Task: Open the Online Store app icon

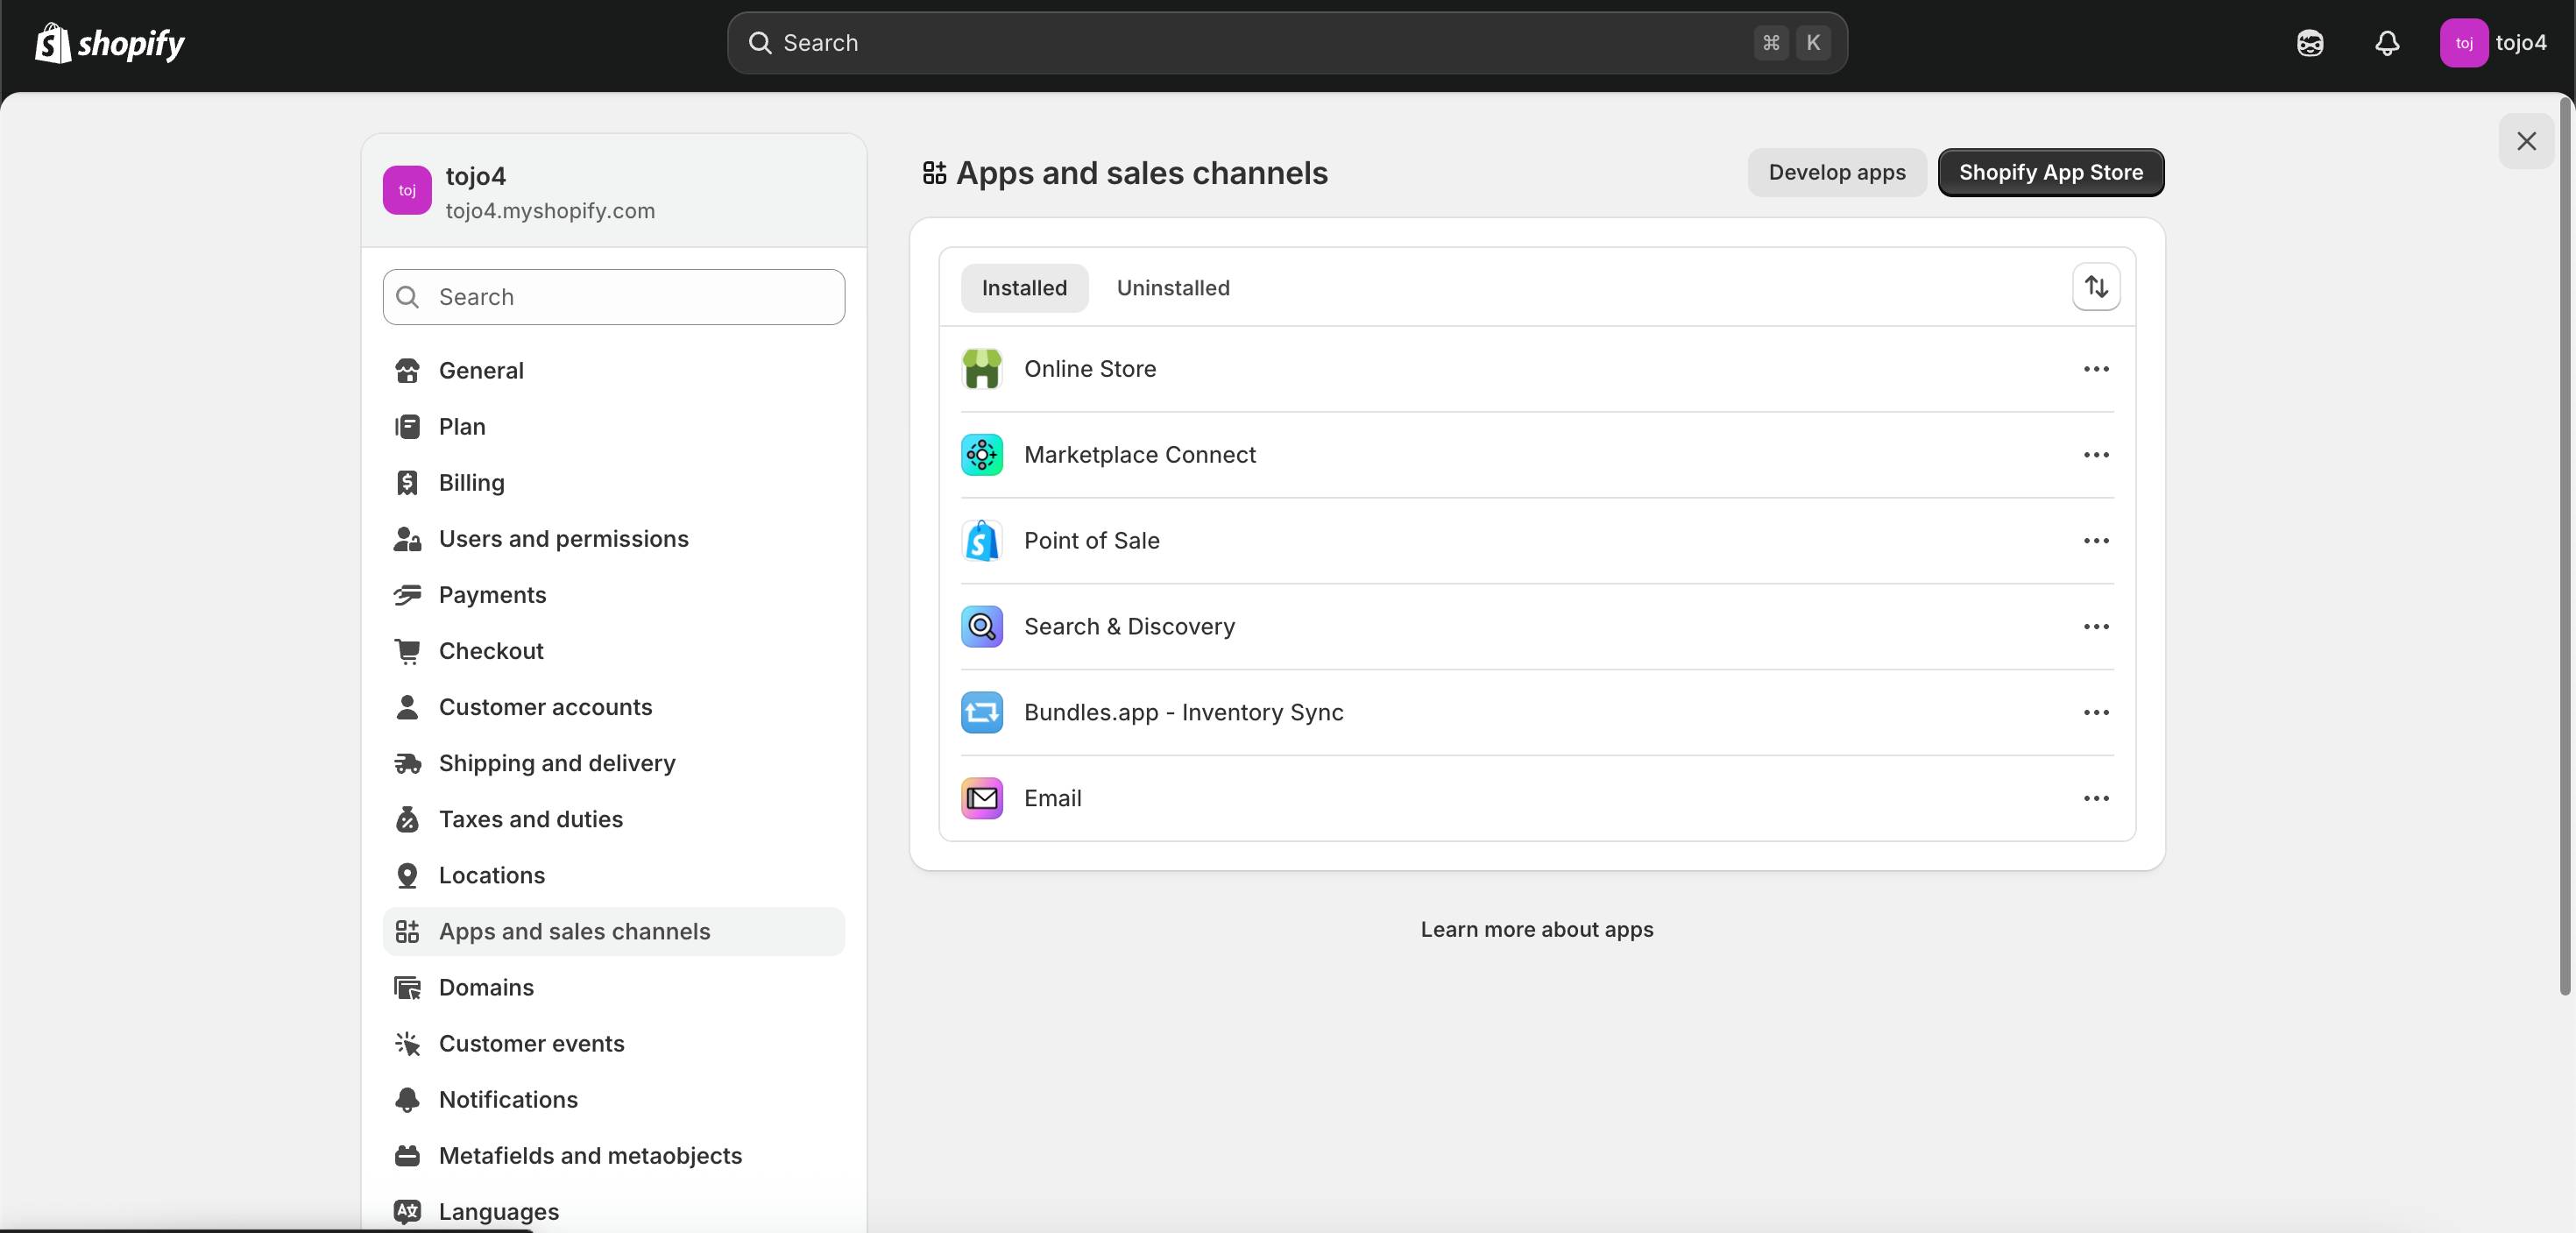Action: click(981, 369)
